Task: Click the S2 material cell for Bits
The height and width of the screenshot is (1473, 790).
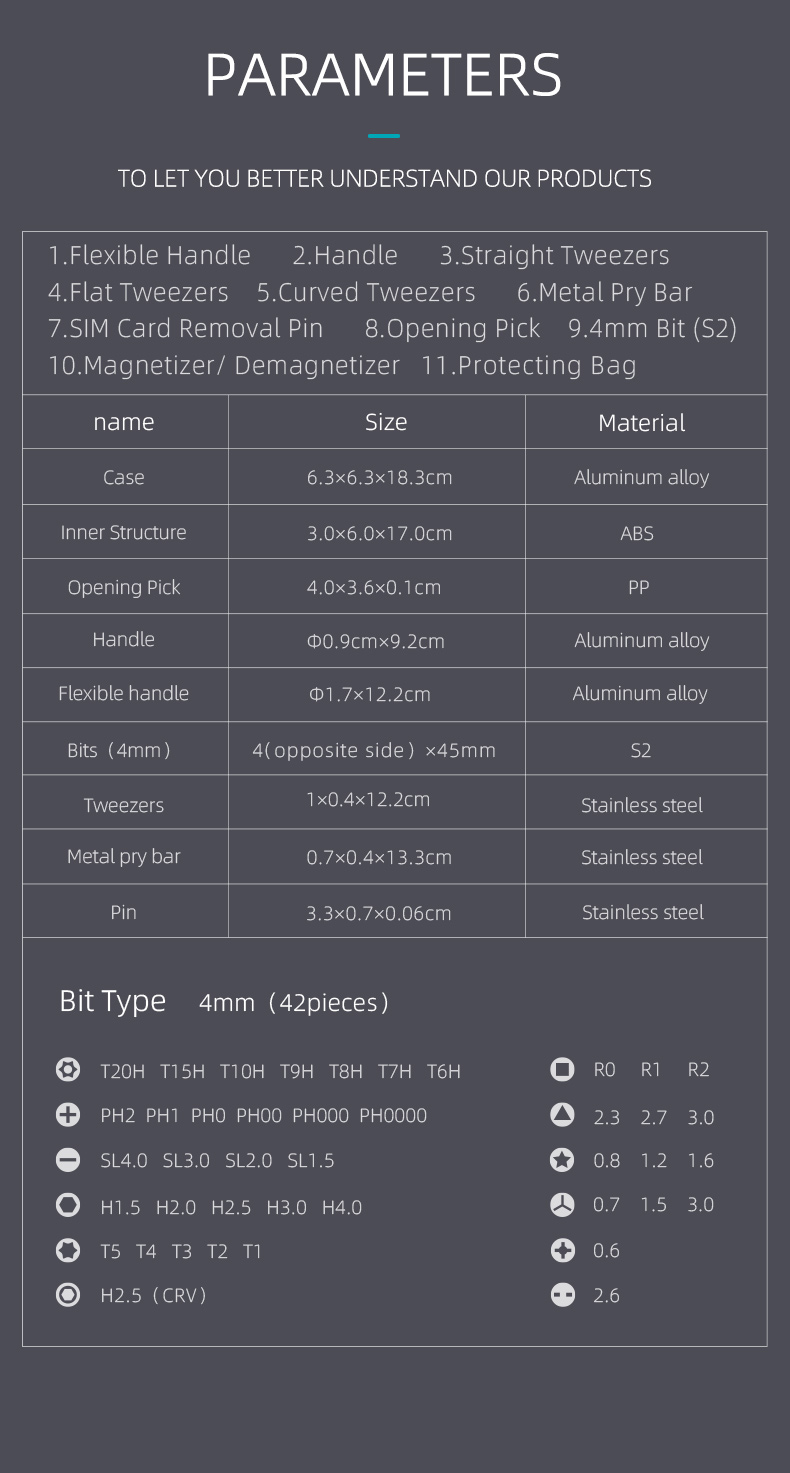Action: (x=641, y=750)
